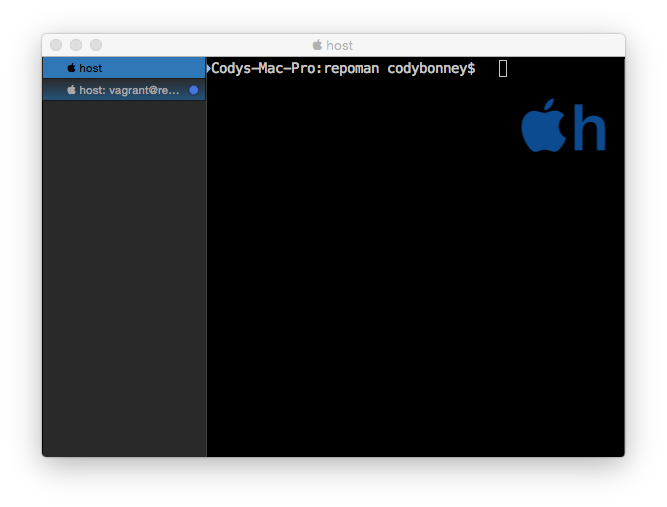Close the terminal window
This screenshot has height=507, width=667.
click(56, 45)
